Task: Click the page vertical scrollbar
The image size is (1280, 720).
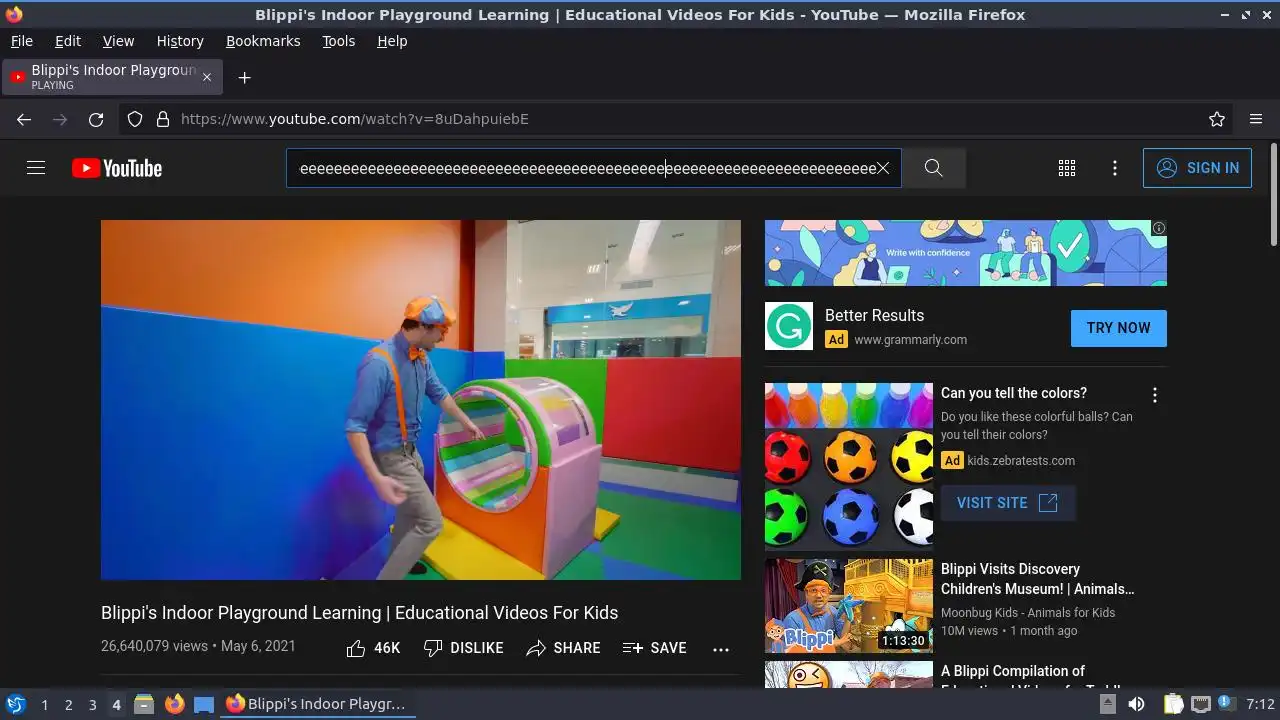Action: 1273,195
